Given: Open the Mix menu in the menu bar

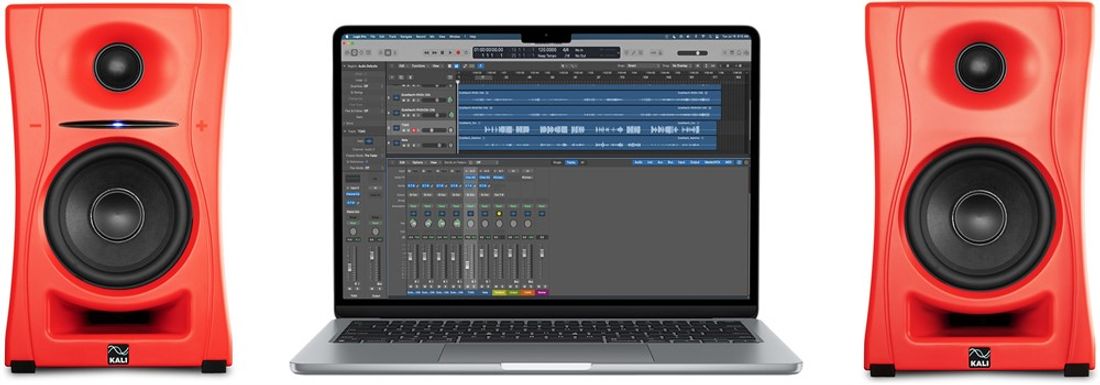Looking at the screenshot, I should [432, 36].
